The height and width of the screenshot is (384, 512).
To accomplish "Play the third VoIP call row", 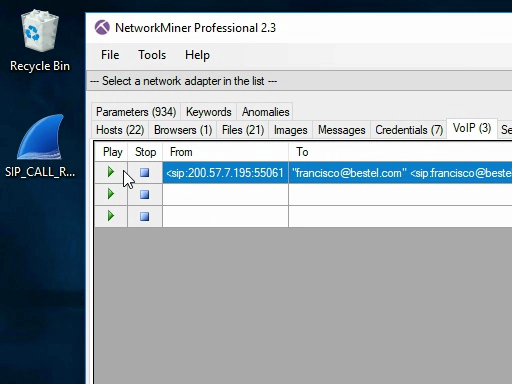I will point(111,216).
